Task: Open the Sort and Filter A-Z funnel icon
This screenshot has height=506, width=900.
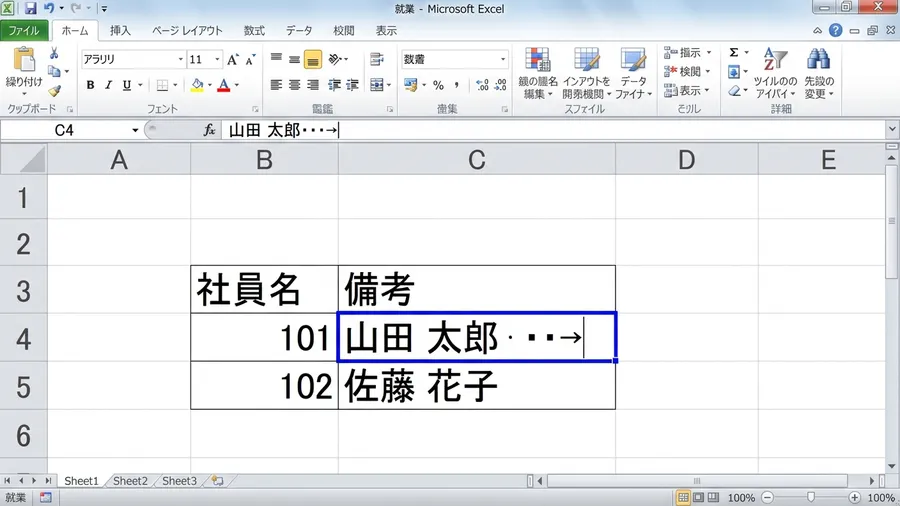Action: [775, 60]
